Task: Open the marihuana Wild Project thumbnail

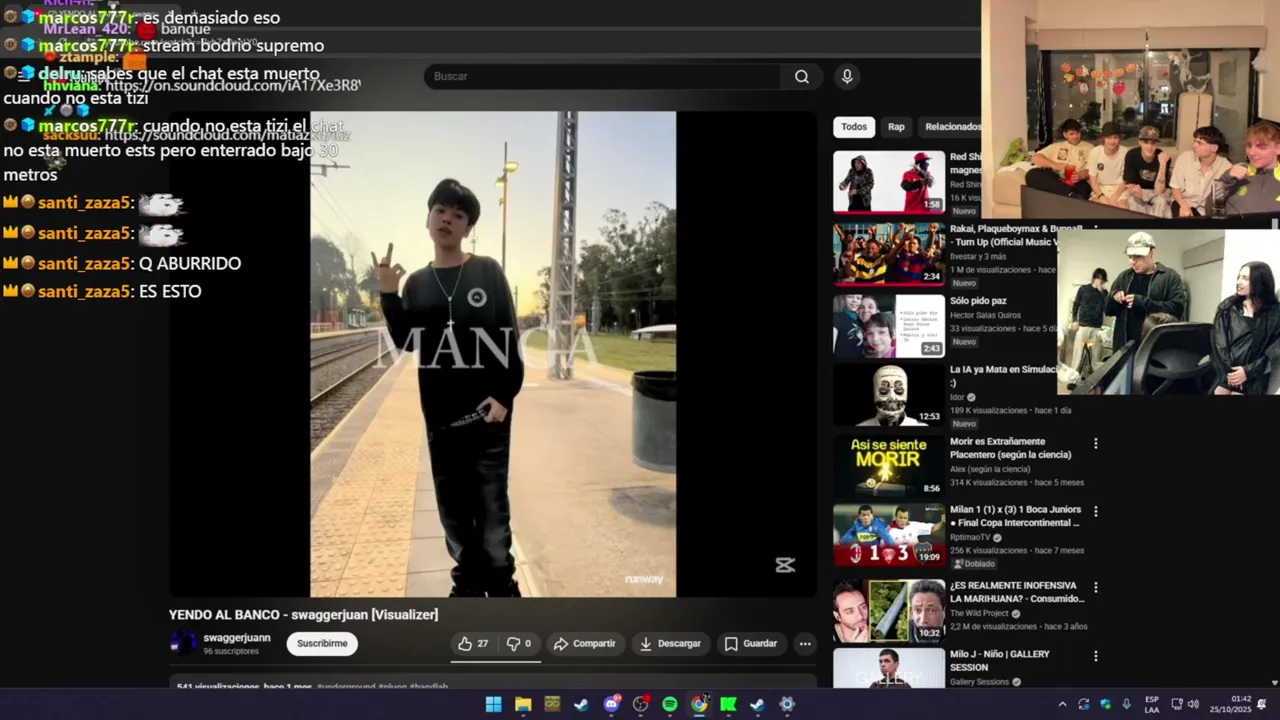Action: (x=889, y=610)
